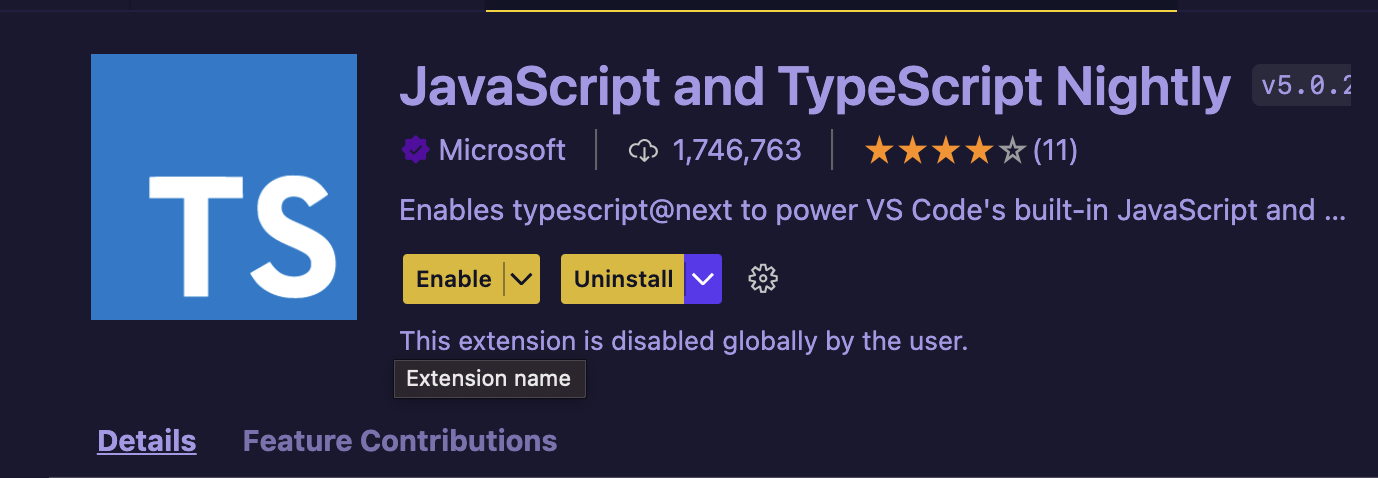Click the install count 1,746,763

[737, 151]
